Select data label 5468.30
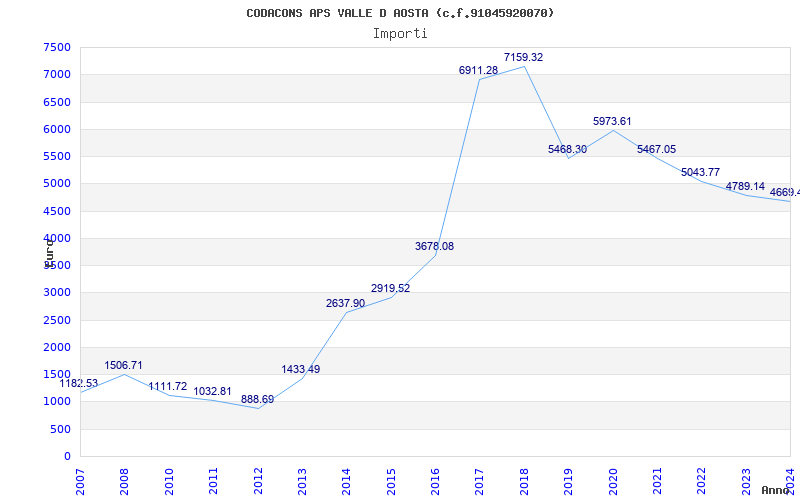This screenshot has width=800, height=500. (567, 149)
